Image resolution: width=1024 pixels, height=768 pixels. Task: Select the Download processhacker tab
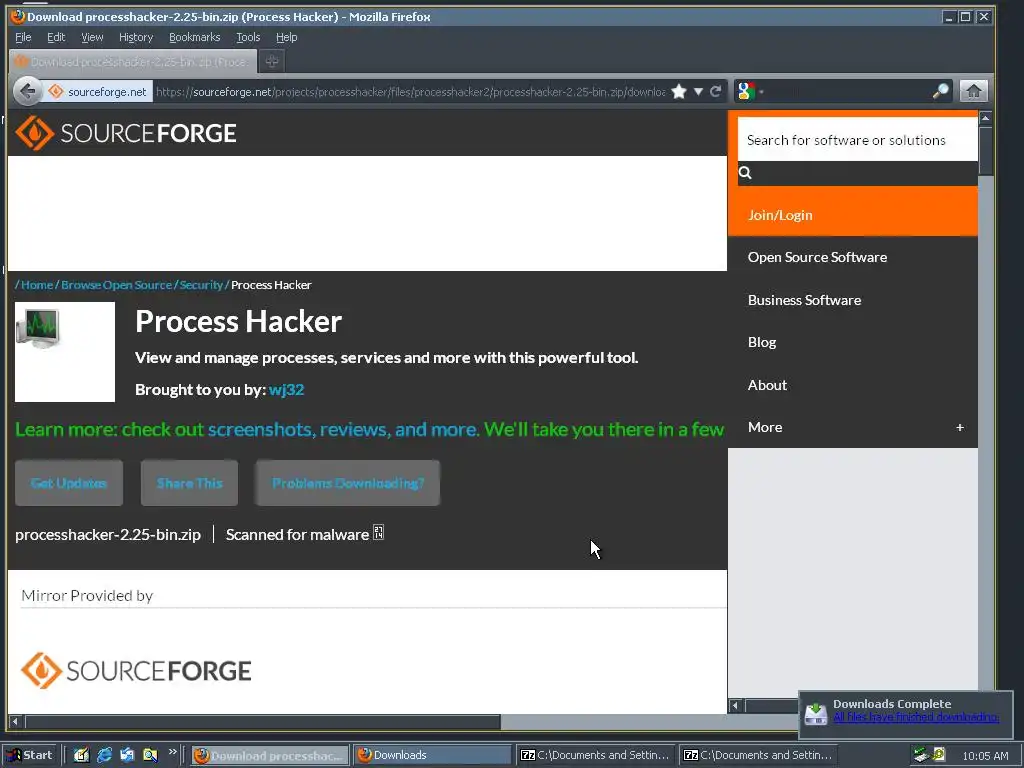133,61
